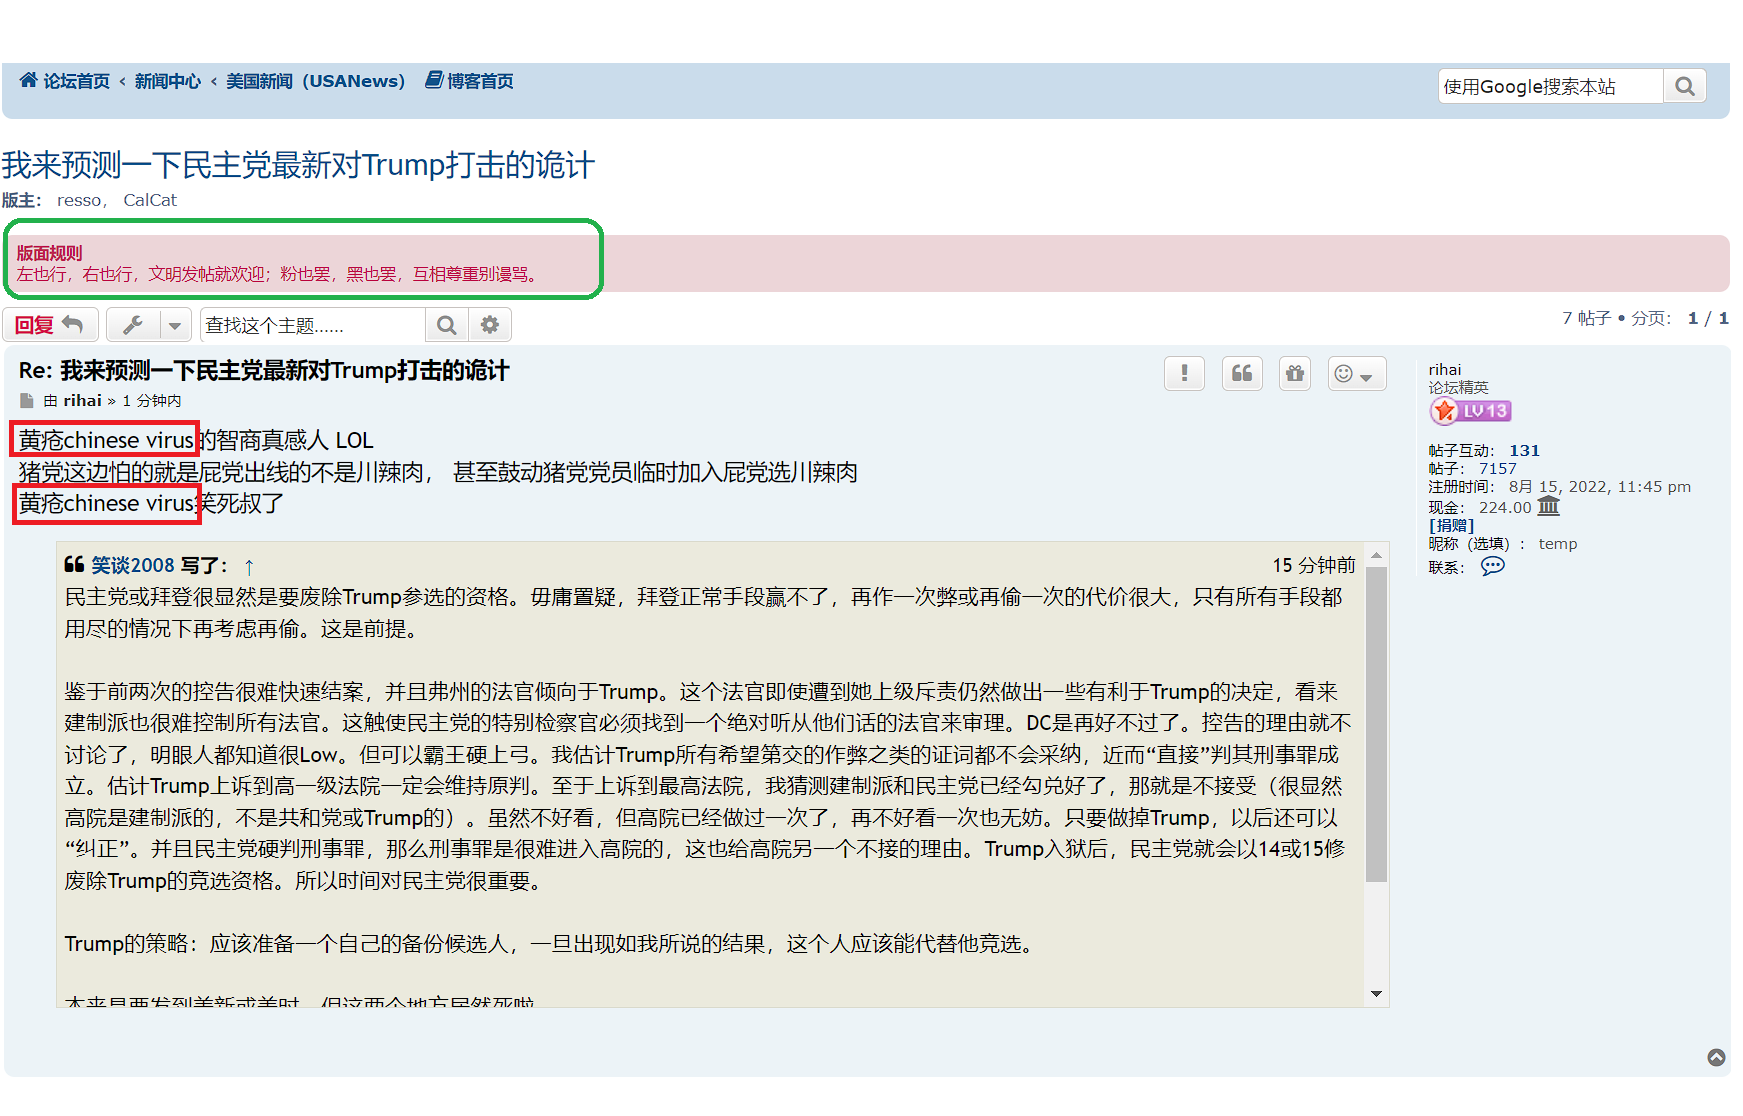This screenshot has height=1116, width=1743.
Task: Open the emoji reaction dropdown
Action: 1356,373
